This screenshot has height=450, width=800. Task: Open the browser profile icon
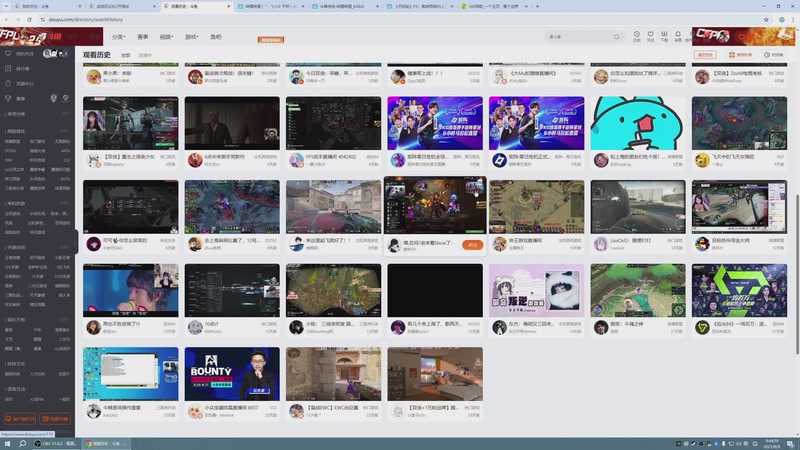pyautogui.click(x=782, y=19)
